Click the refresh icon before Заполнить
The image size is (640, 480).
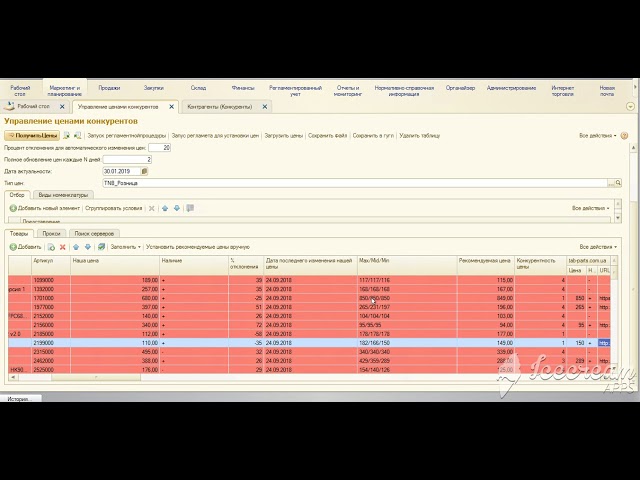[101, 247]
